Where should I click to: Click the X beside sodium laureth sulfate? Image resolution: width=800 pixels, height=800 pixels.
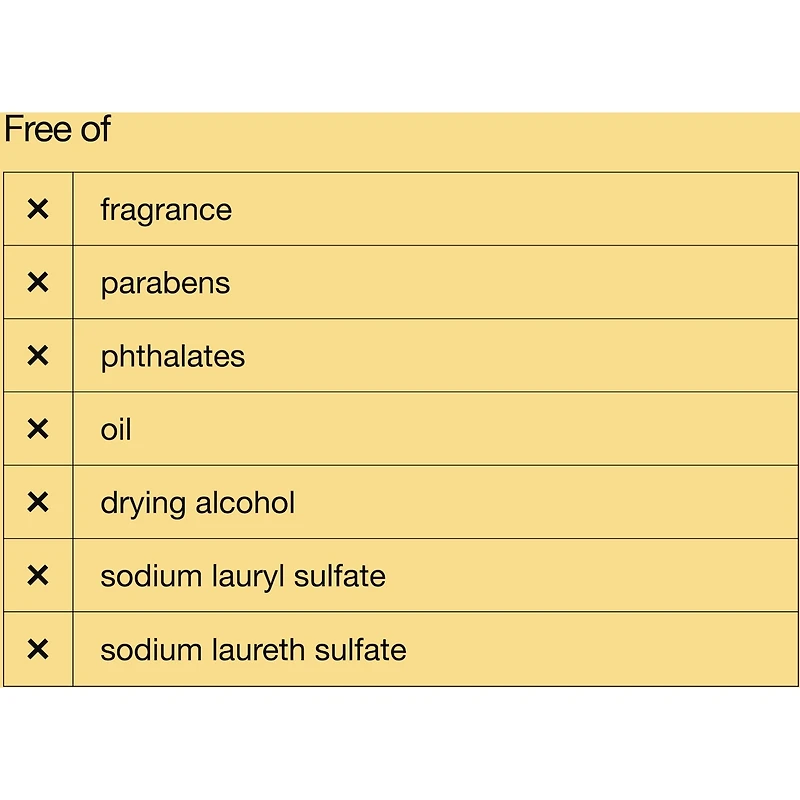(37, 650)
